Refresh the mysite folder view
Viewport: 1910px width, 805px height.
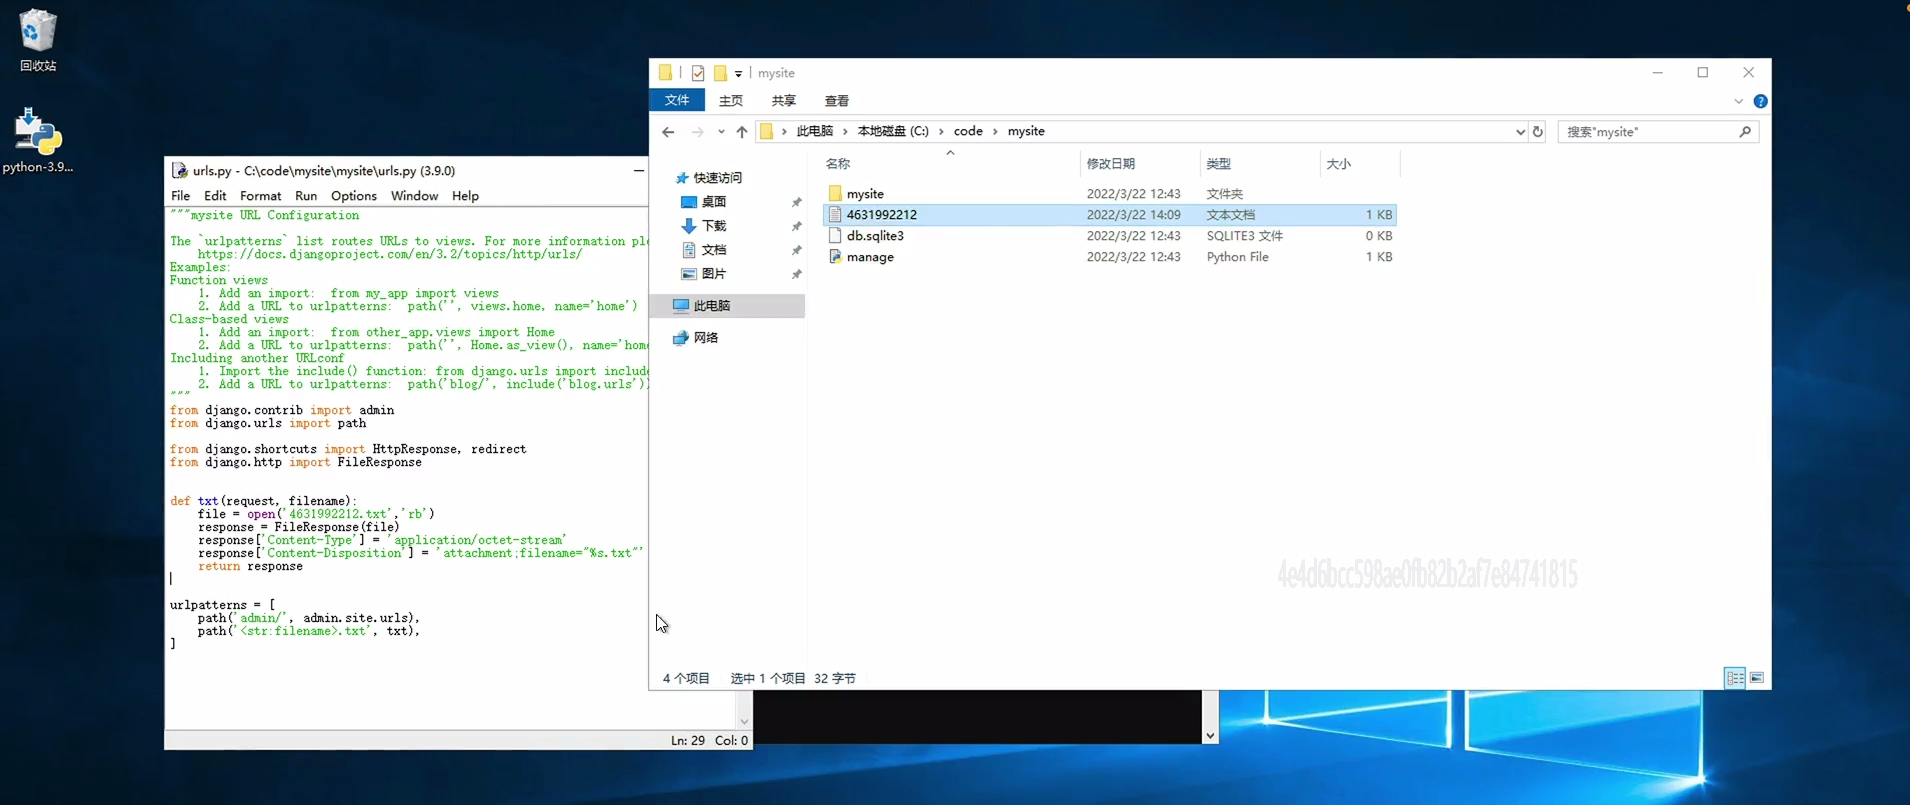click(1538, 132)
